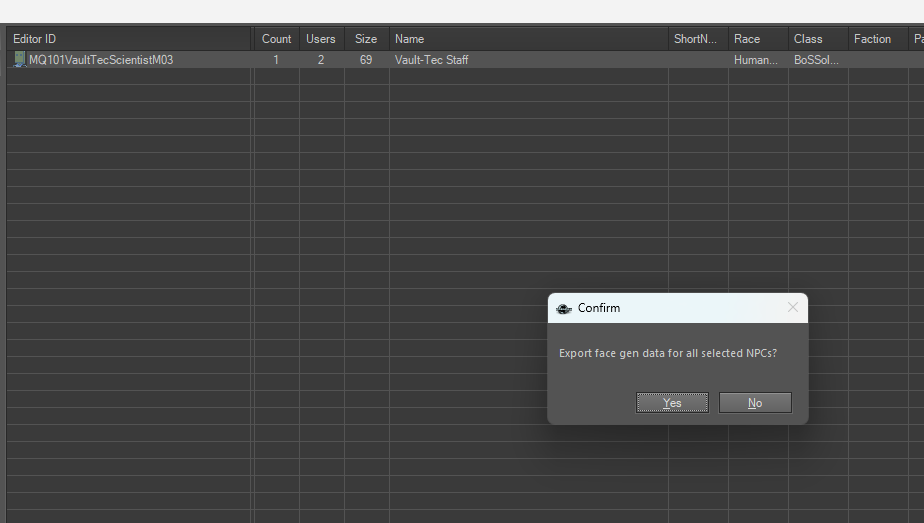
Task: Click the Human... race cell
Action: 756,60
